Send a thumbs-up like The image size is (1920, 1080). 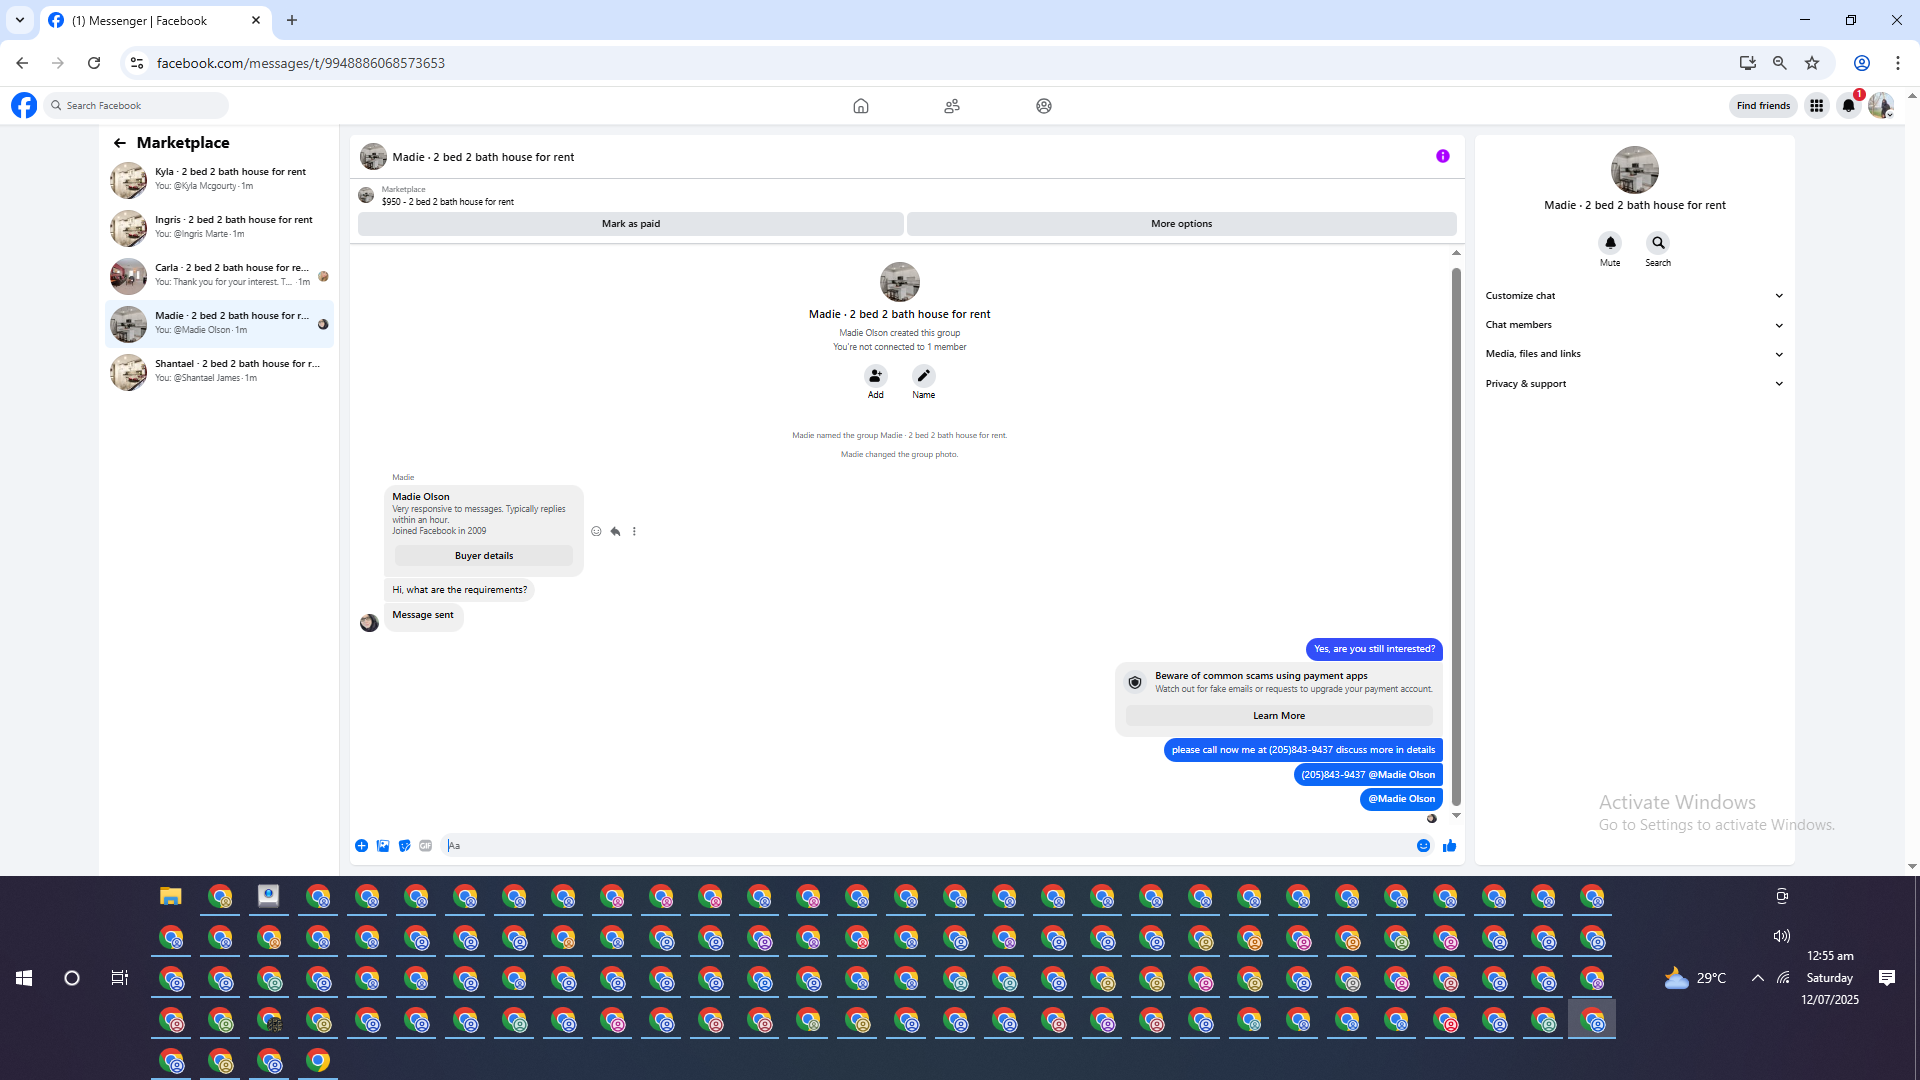[x=1449, y=846]
